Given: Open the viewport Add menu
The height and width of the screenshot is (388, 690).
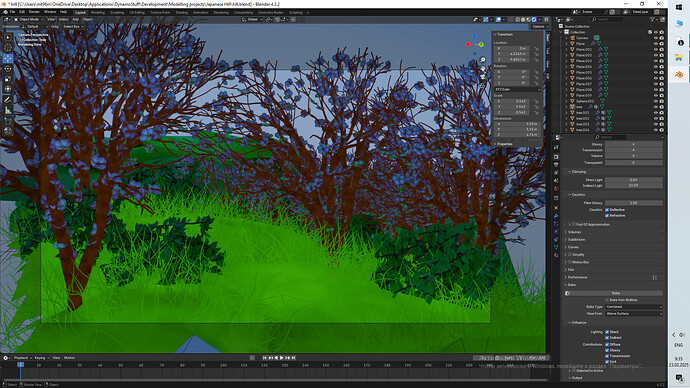Looking at the screenshot, I should pyautogui.click(x=75, y=19).
